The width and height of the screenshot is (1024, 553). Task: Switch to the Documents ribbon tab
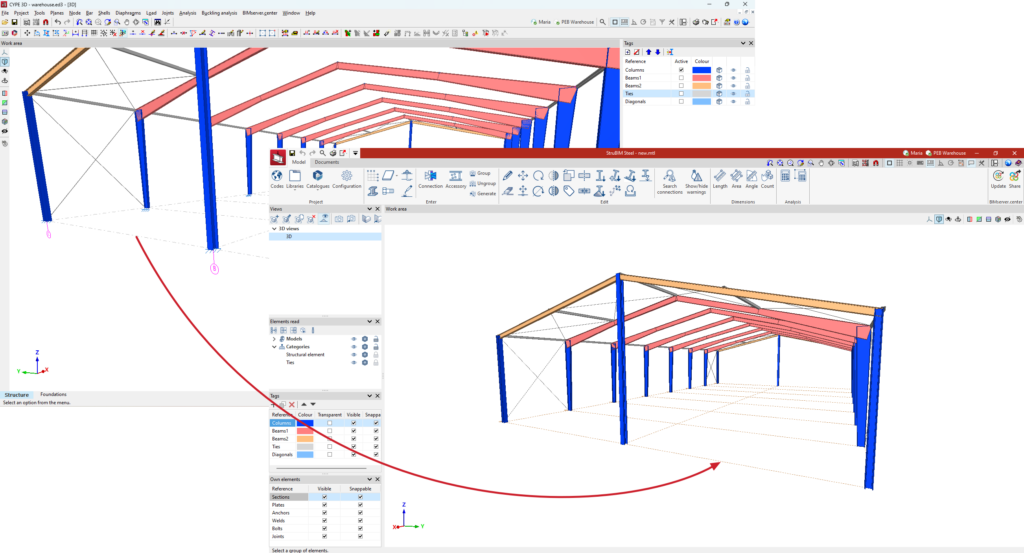point(326,162)
